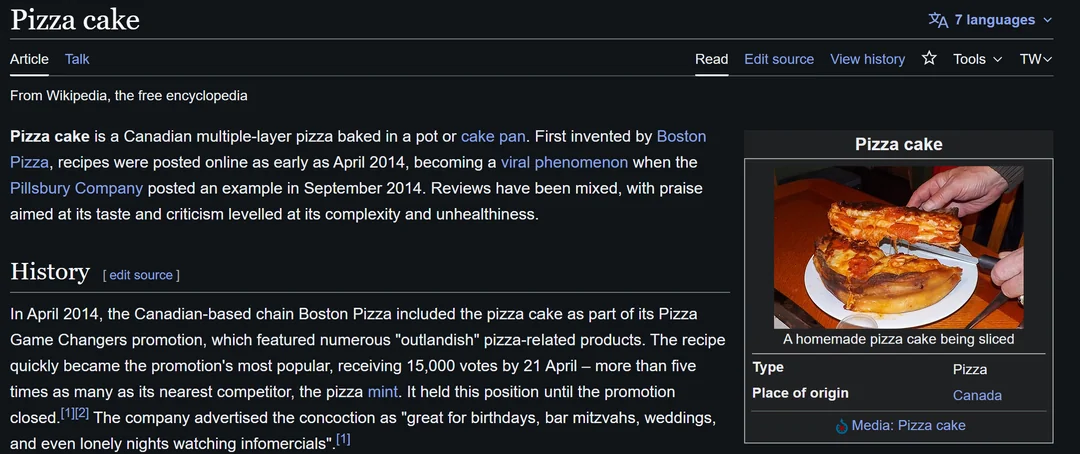Open the Tools dropdown menu
Viewport: 1080px width, 454px height.
[977, 59]
